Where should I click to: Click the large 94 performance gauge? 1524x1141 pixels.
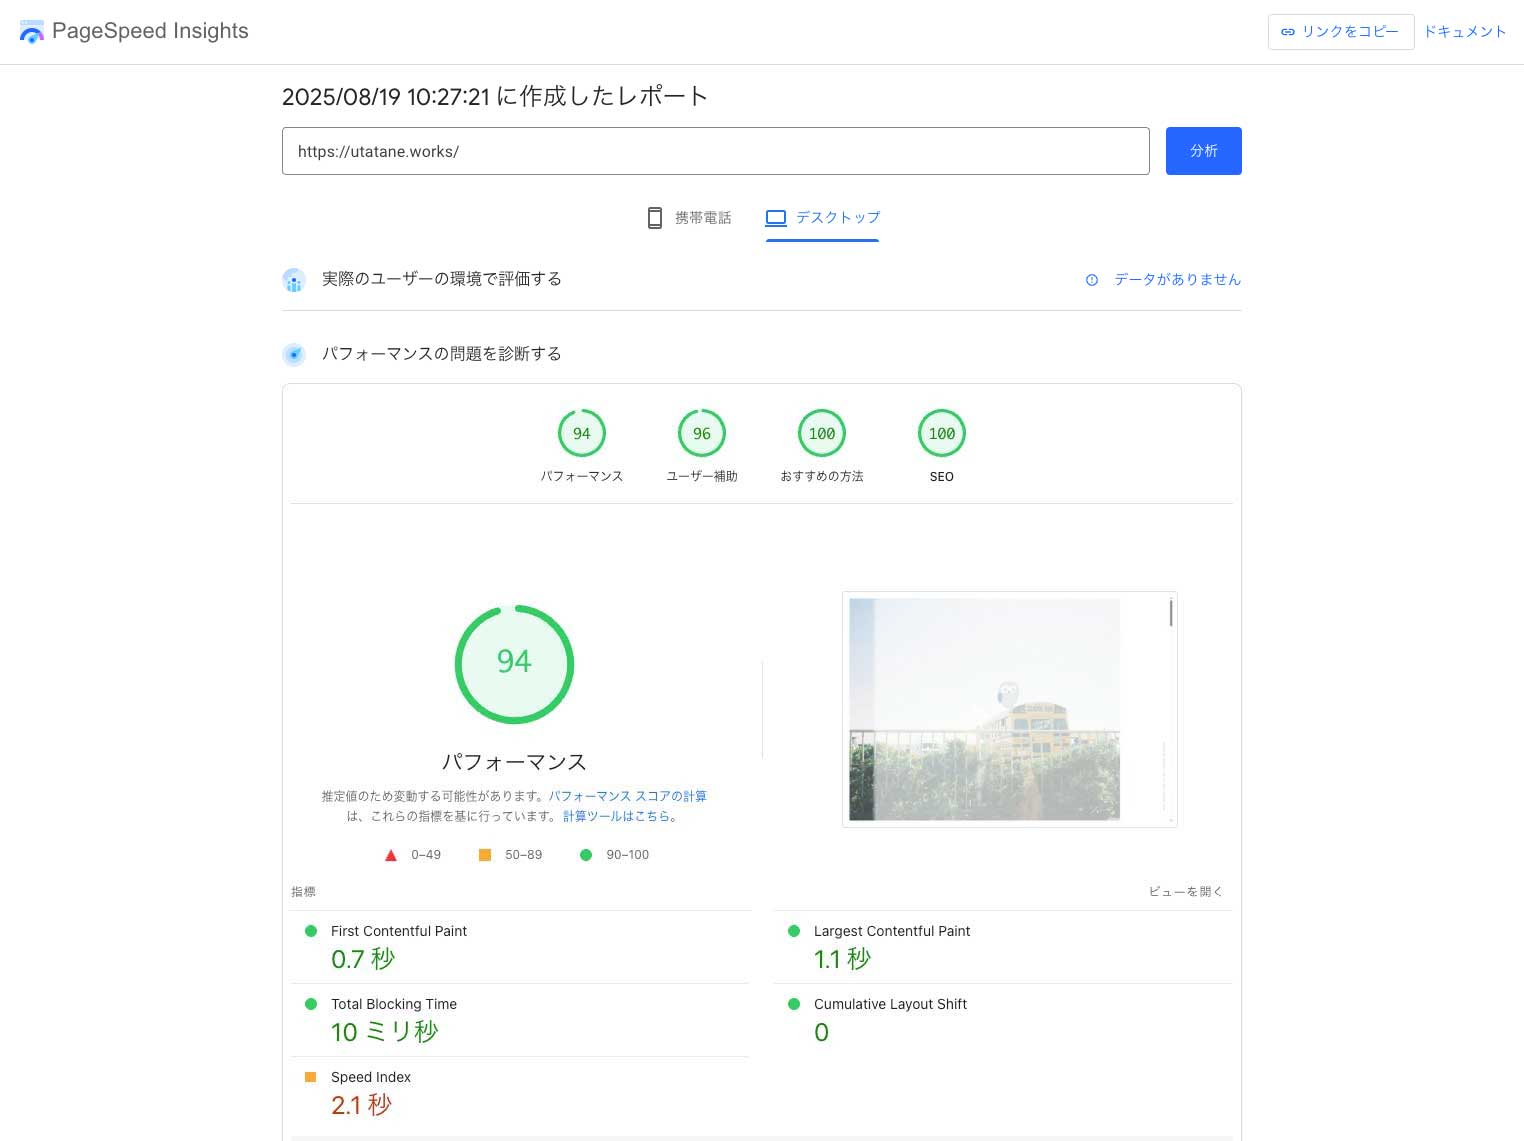click(514, 664)
